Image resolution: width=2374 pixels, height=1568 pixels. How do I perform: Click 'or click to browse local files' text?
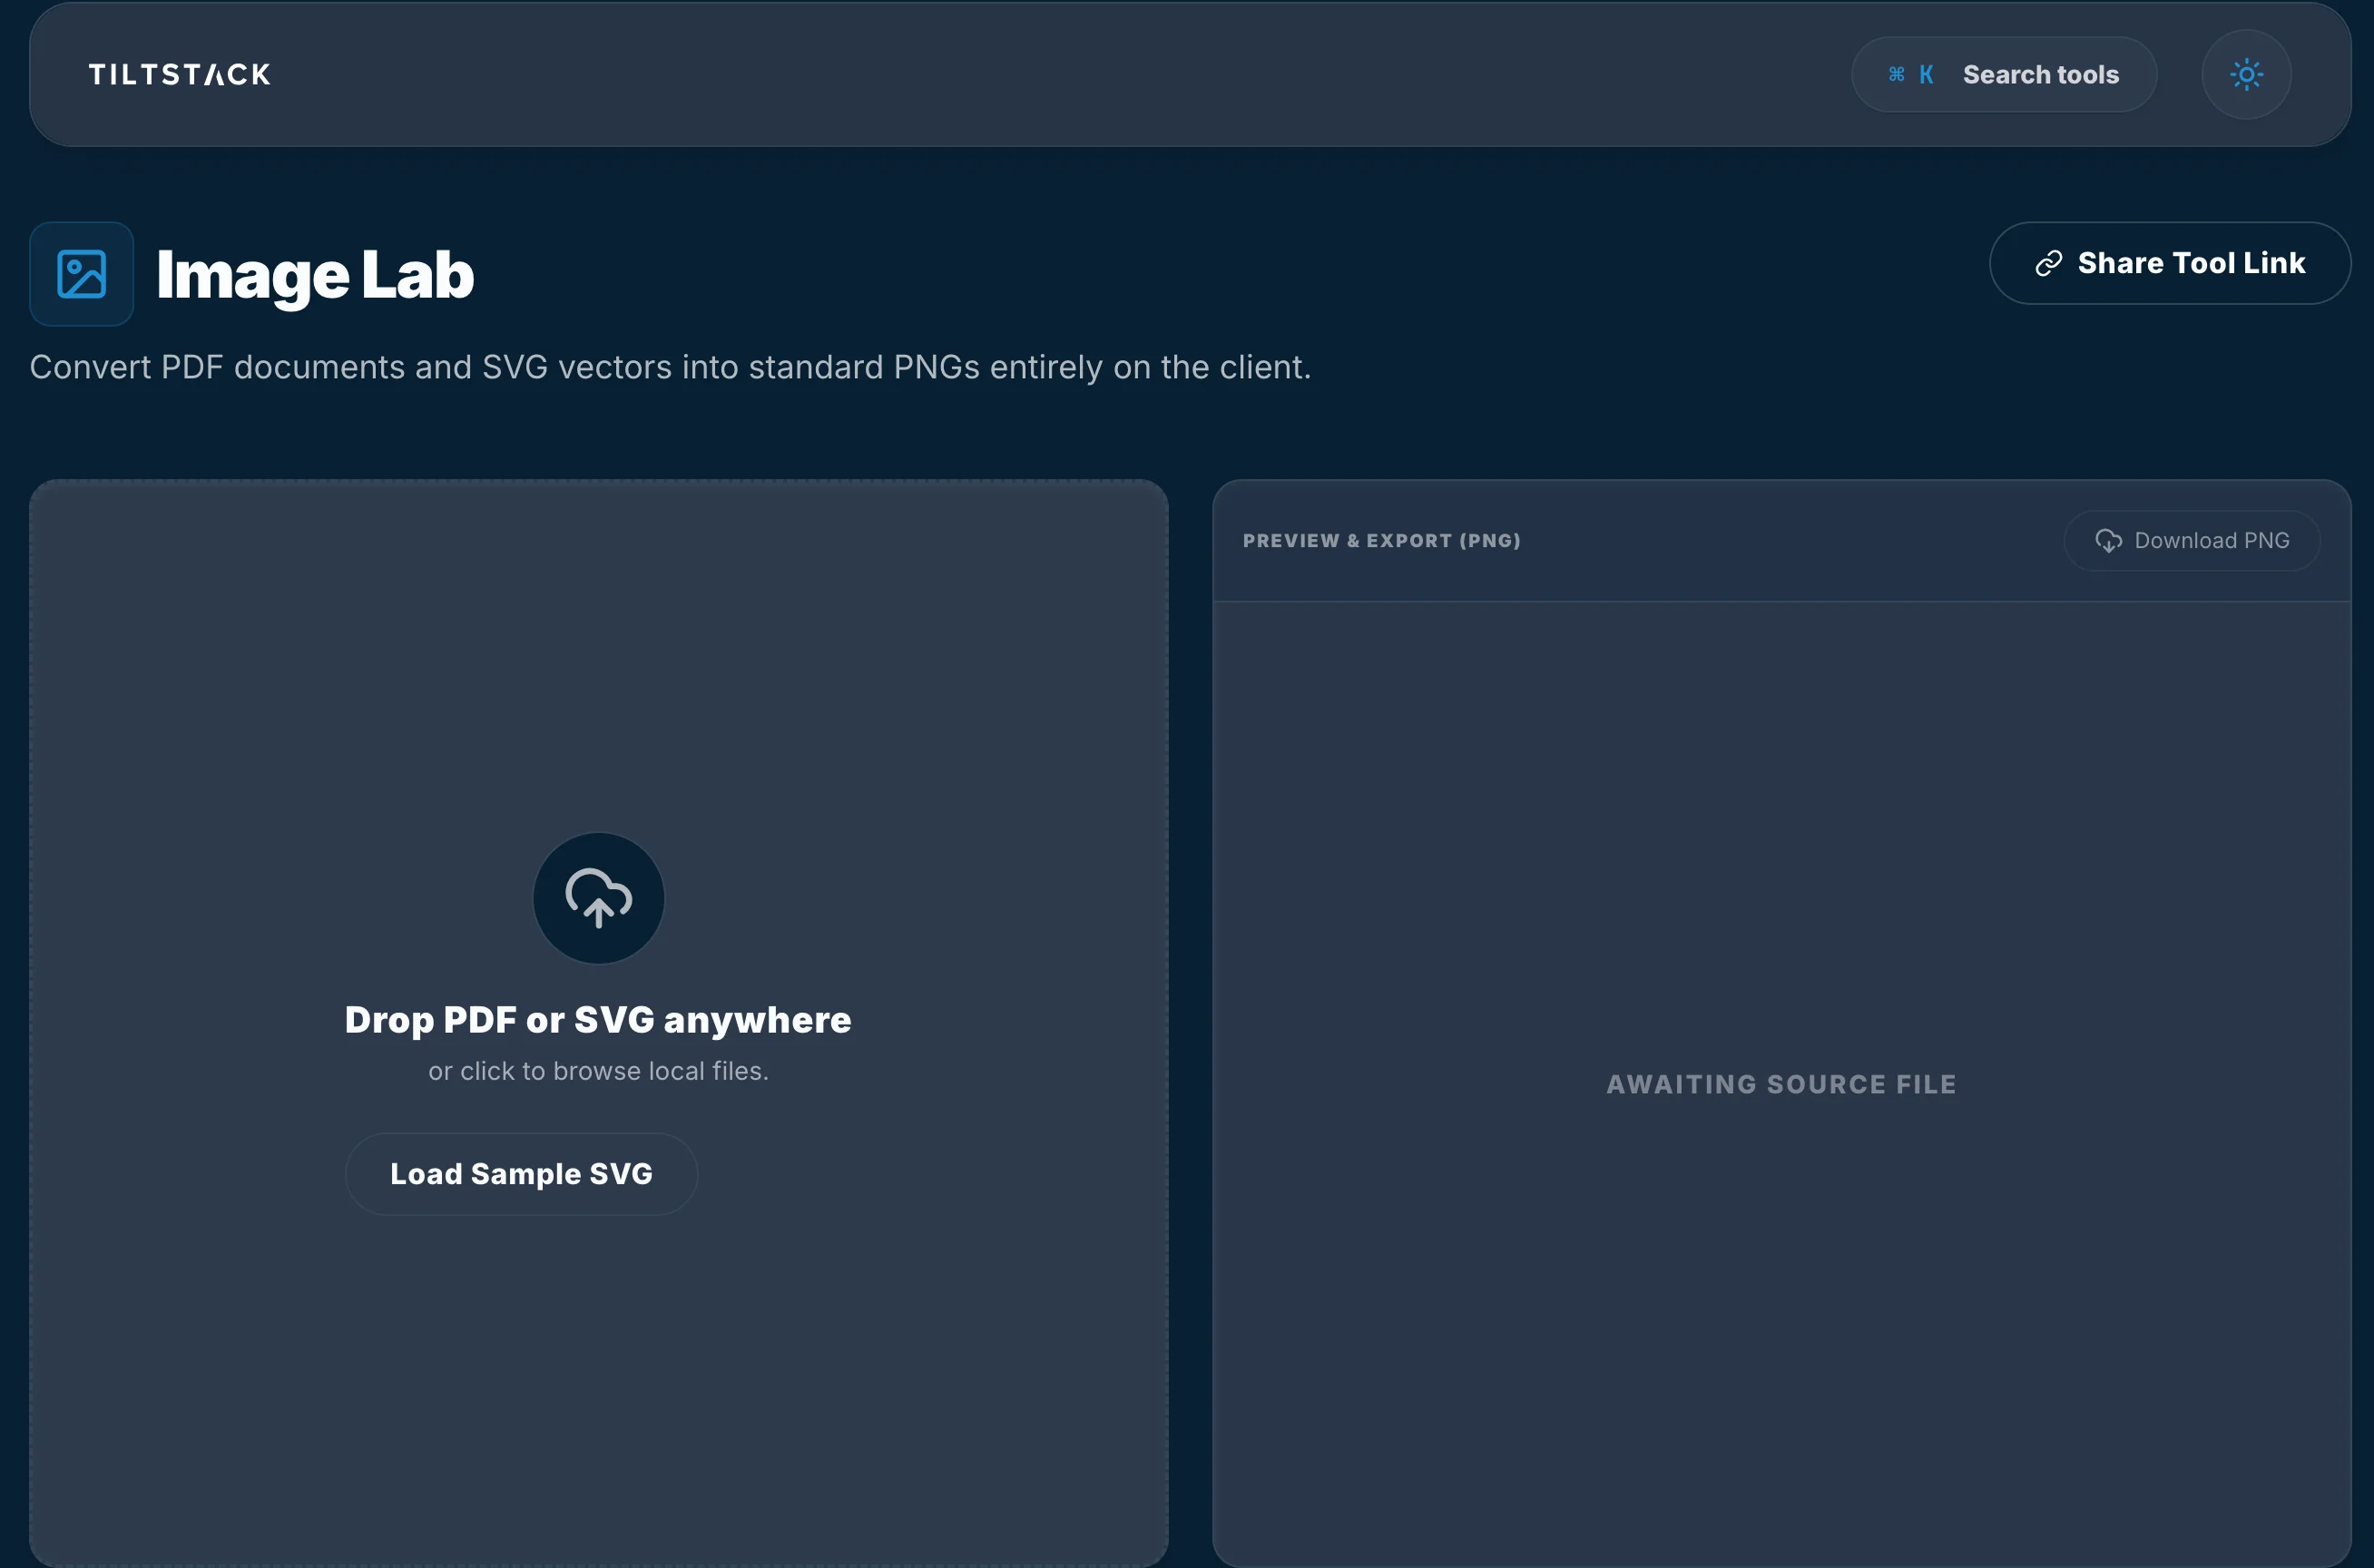point(598,1071)
